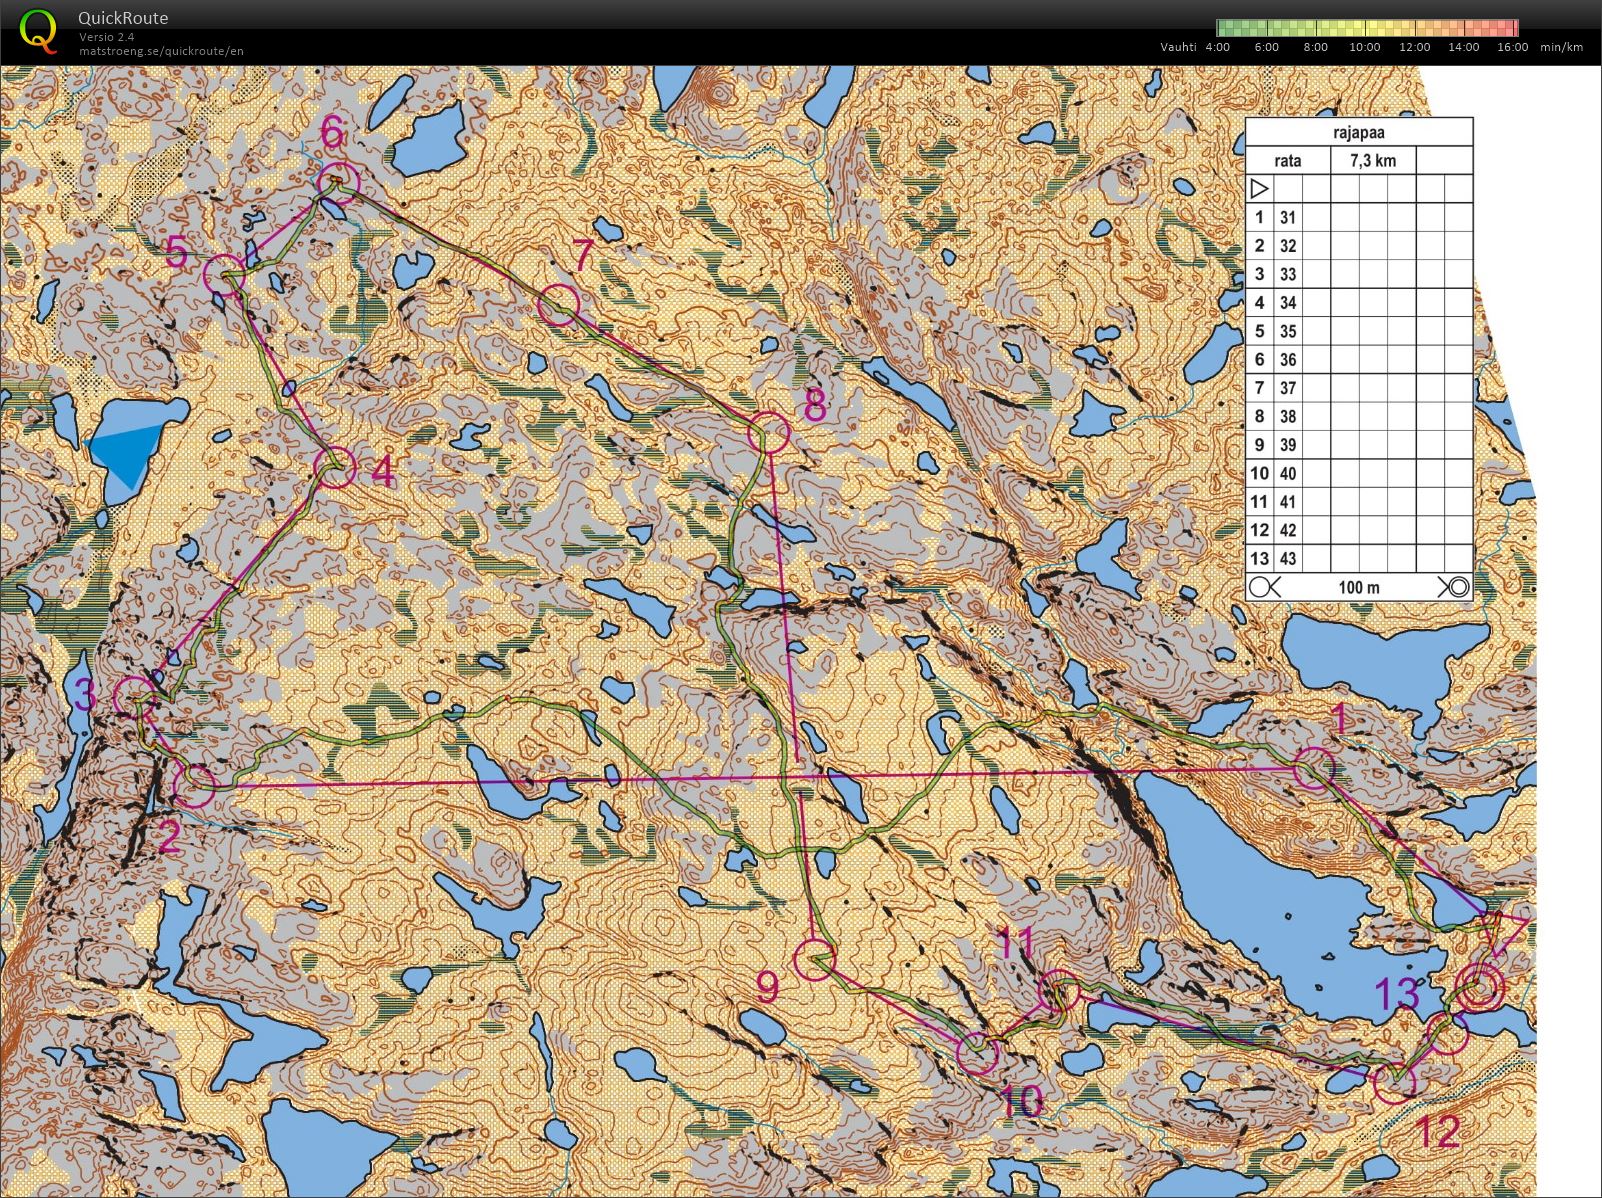
Task: Click control table row 9 code 39
Action: click(1287, 445)
